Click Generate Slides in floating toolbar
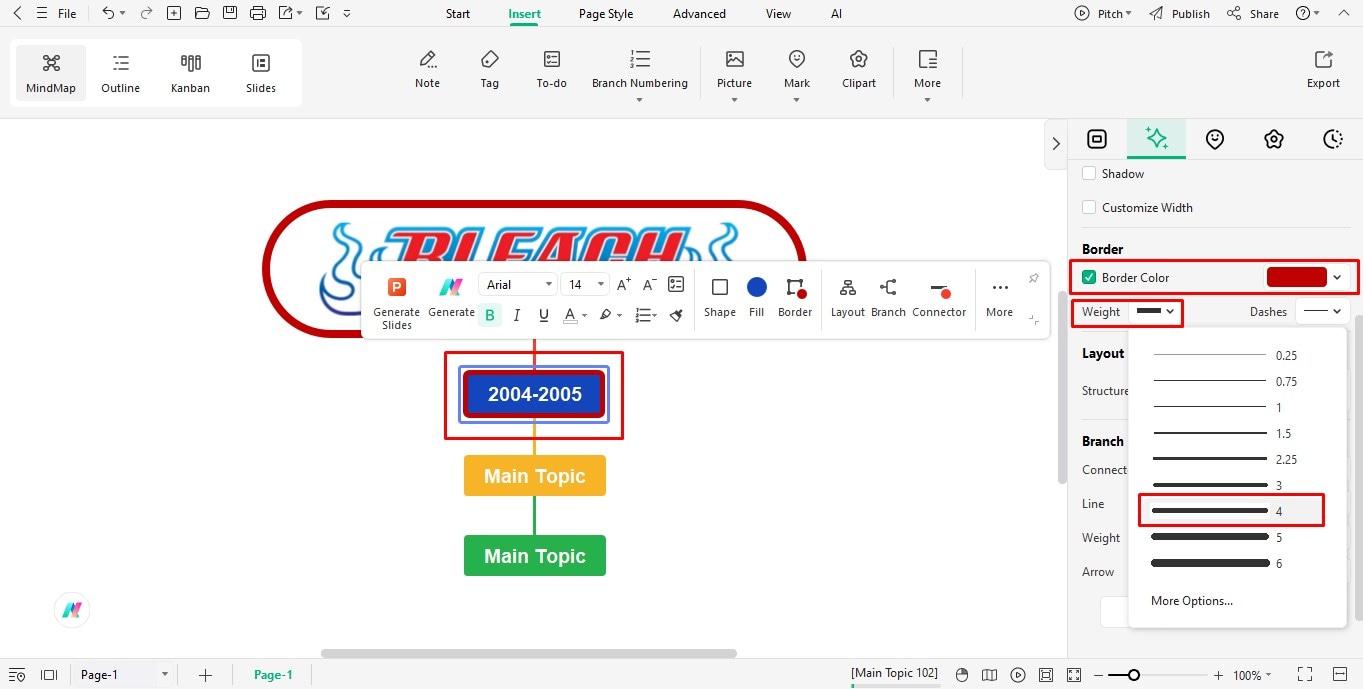Image resolution: width=1363 pixels, height=689 pixels. click(x=397, y=301)
